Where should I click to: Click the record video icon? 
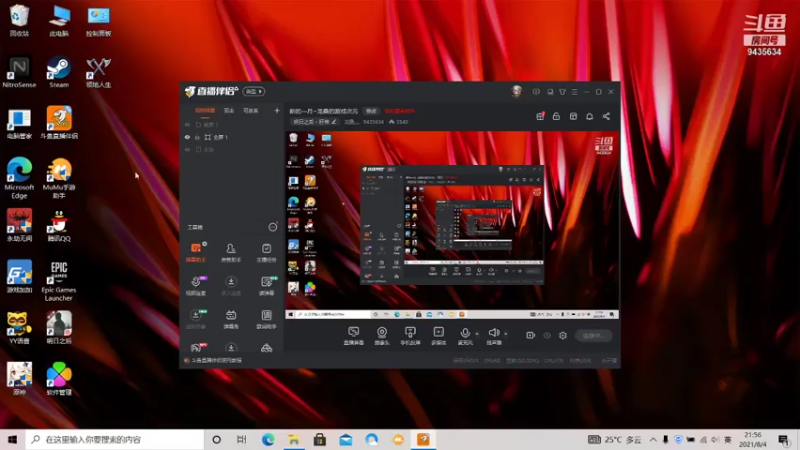[531, 336]
